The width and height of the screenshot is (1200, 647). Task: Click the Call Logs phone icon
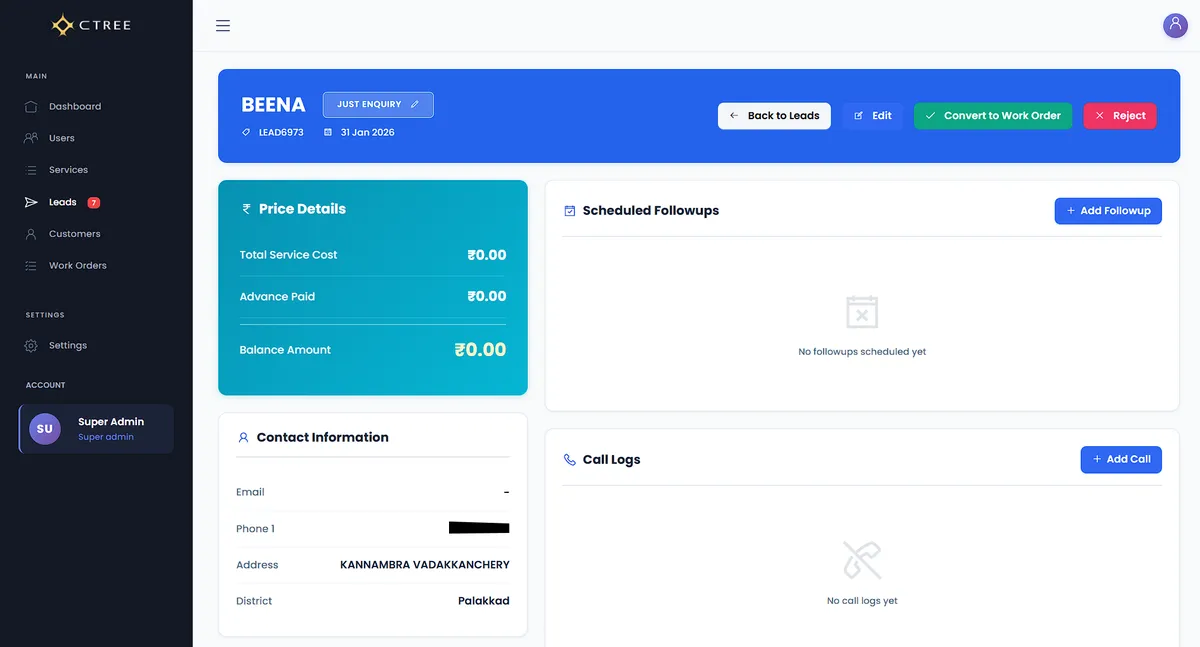[570, 460]
